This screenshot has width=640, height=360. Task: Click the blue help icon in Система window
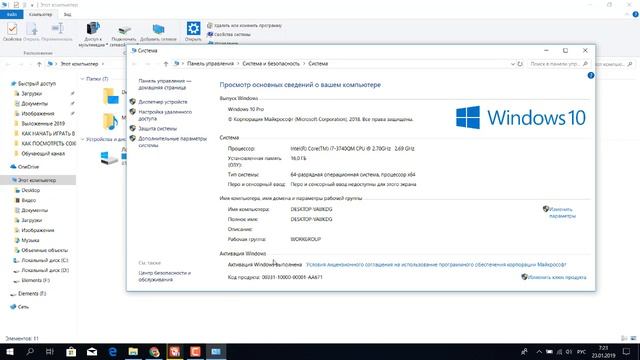pyautogui.click(x=591, y=76)
